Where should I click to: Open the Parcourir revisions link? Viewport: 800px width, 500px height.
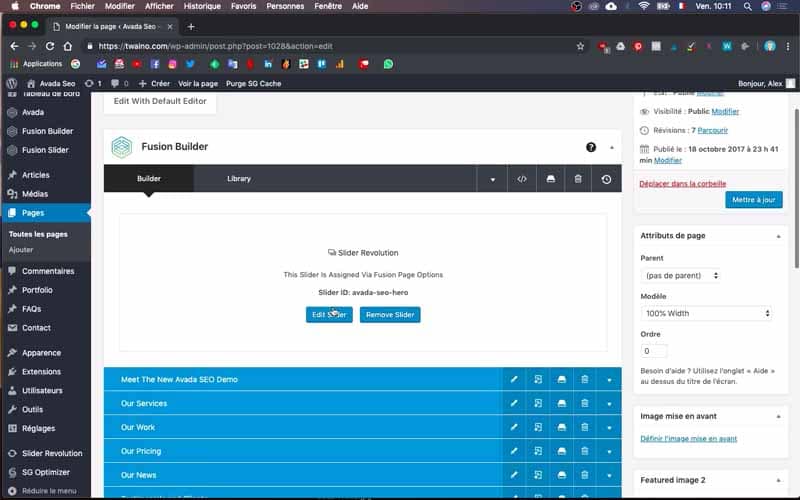point(712,131)
